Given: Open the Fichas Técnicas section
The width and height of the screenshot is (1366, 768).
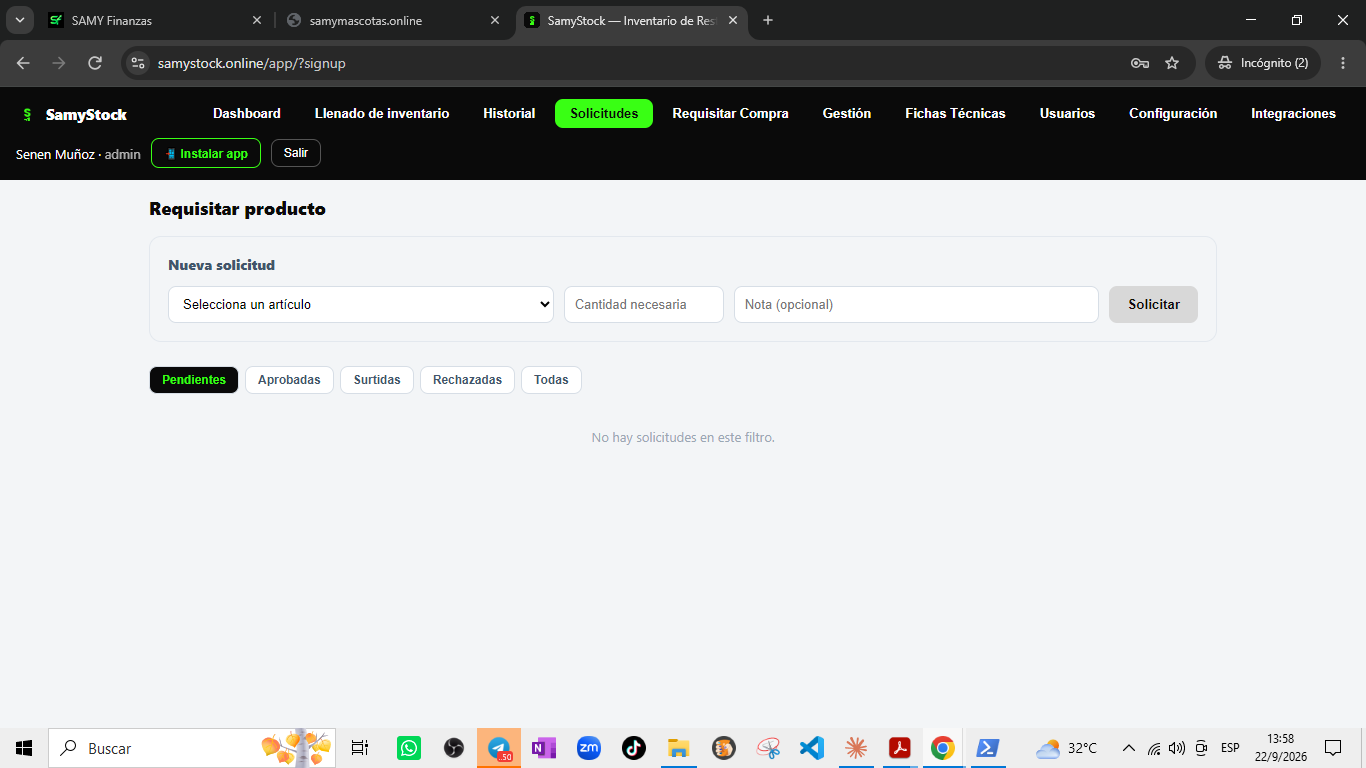Looking at the screenshot, I should [955, 114].
